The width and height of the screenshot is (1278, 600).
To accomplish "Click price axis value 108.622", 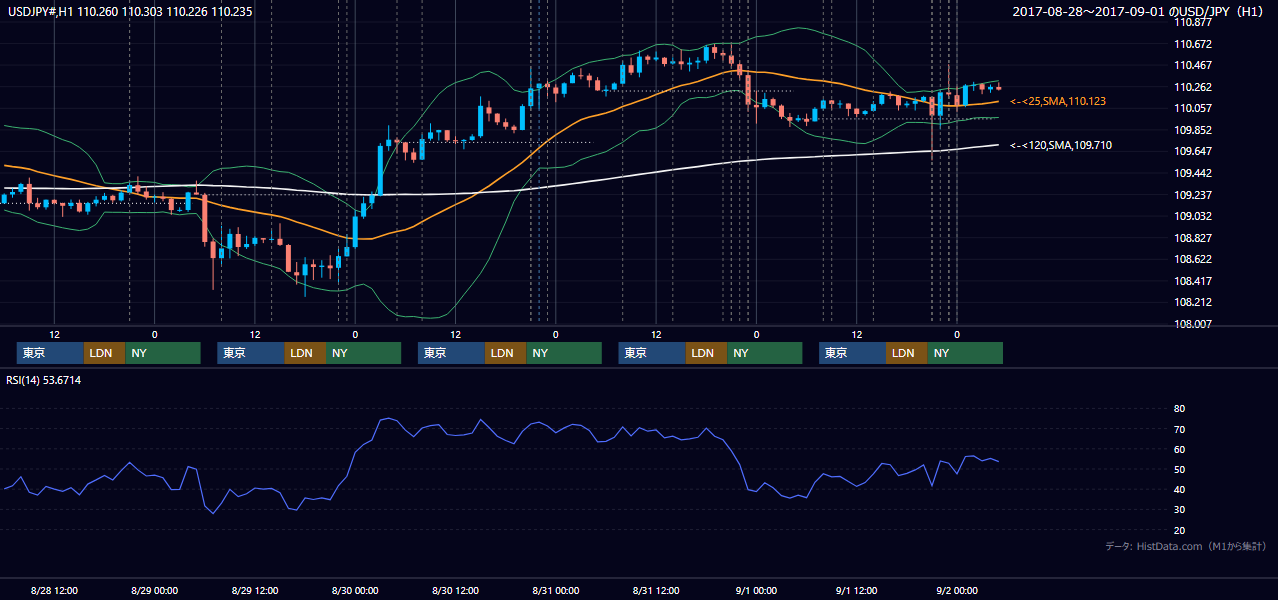I will point(1194,259).
